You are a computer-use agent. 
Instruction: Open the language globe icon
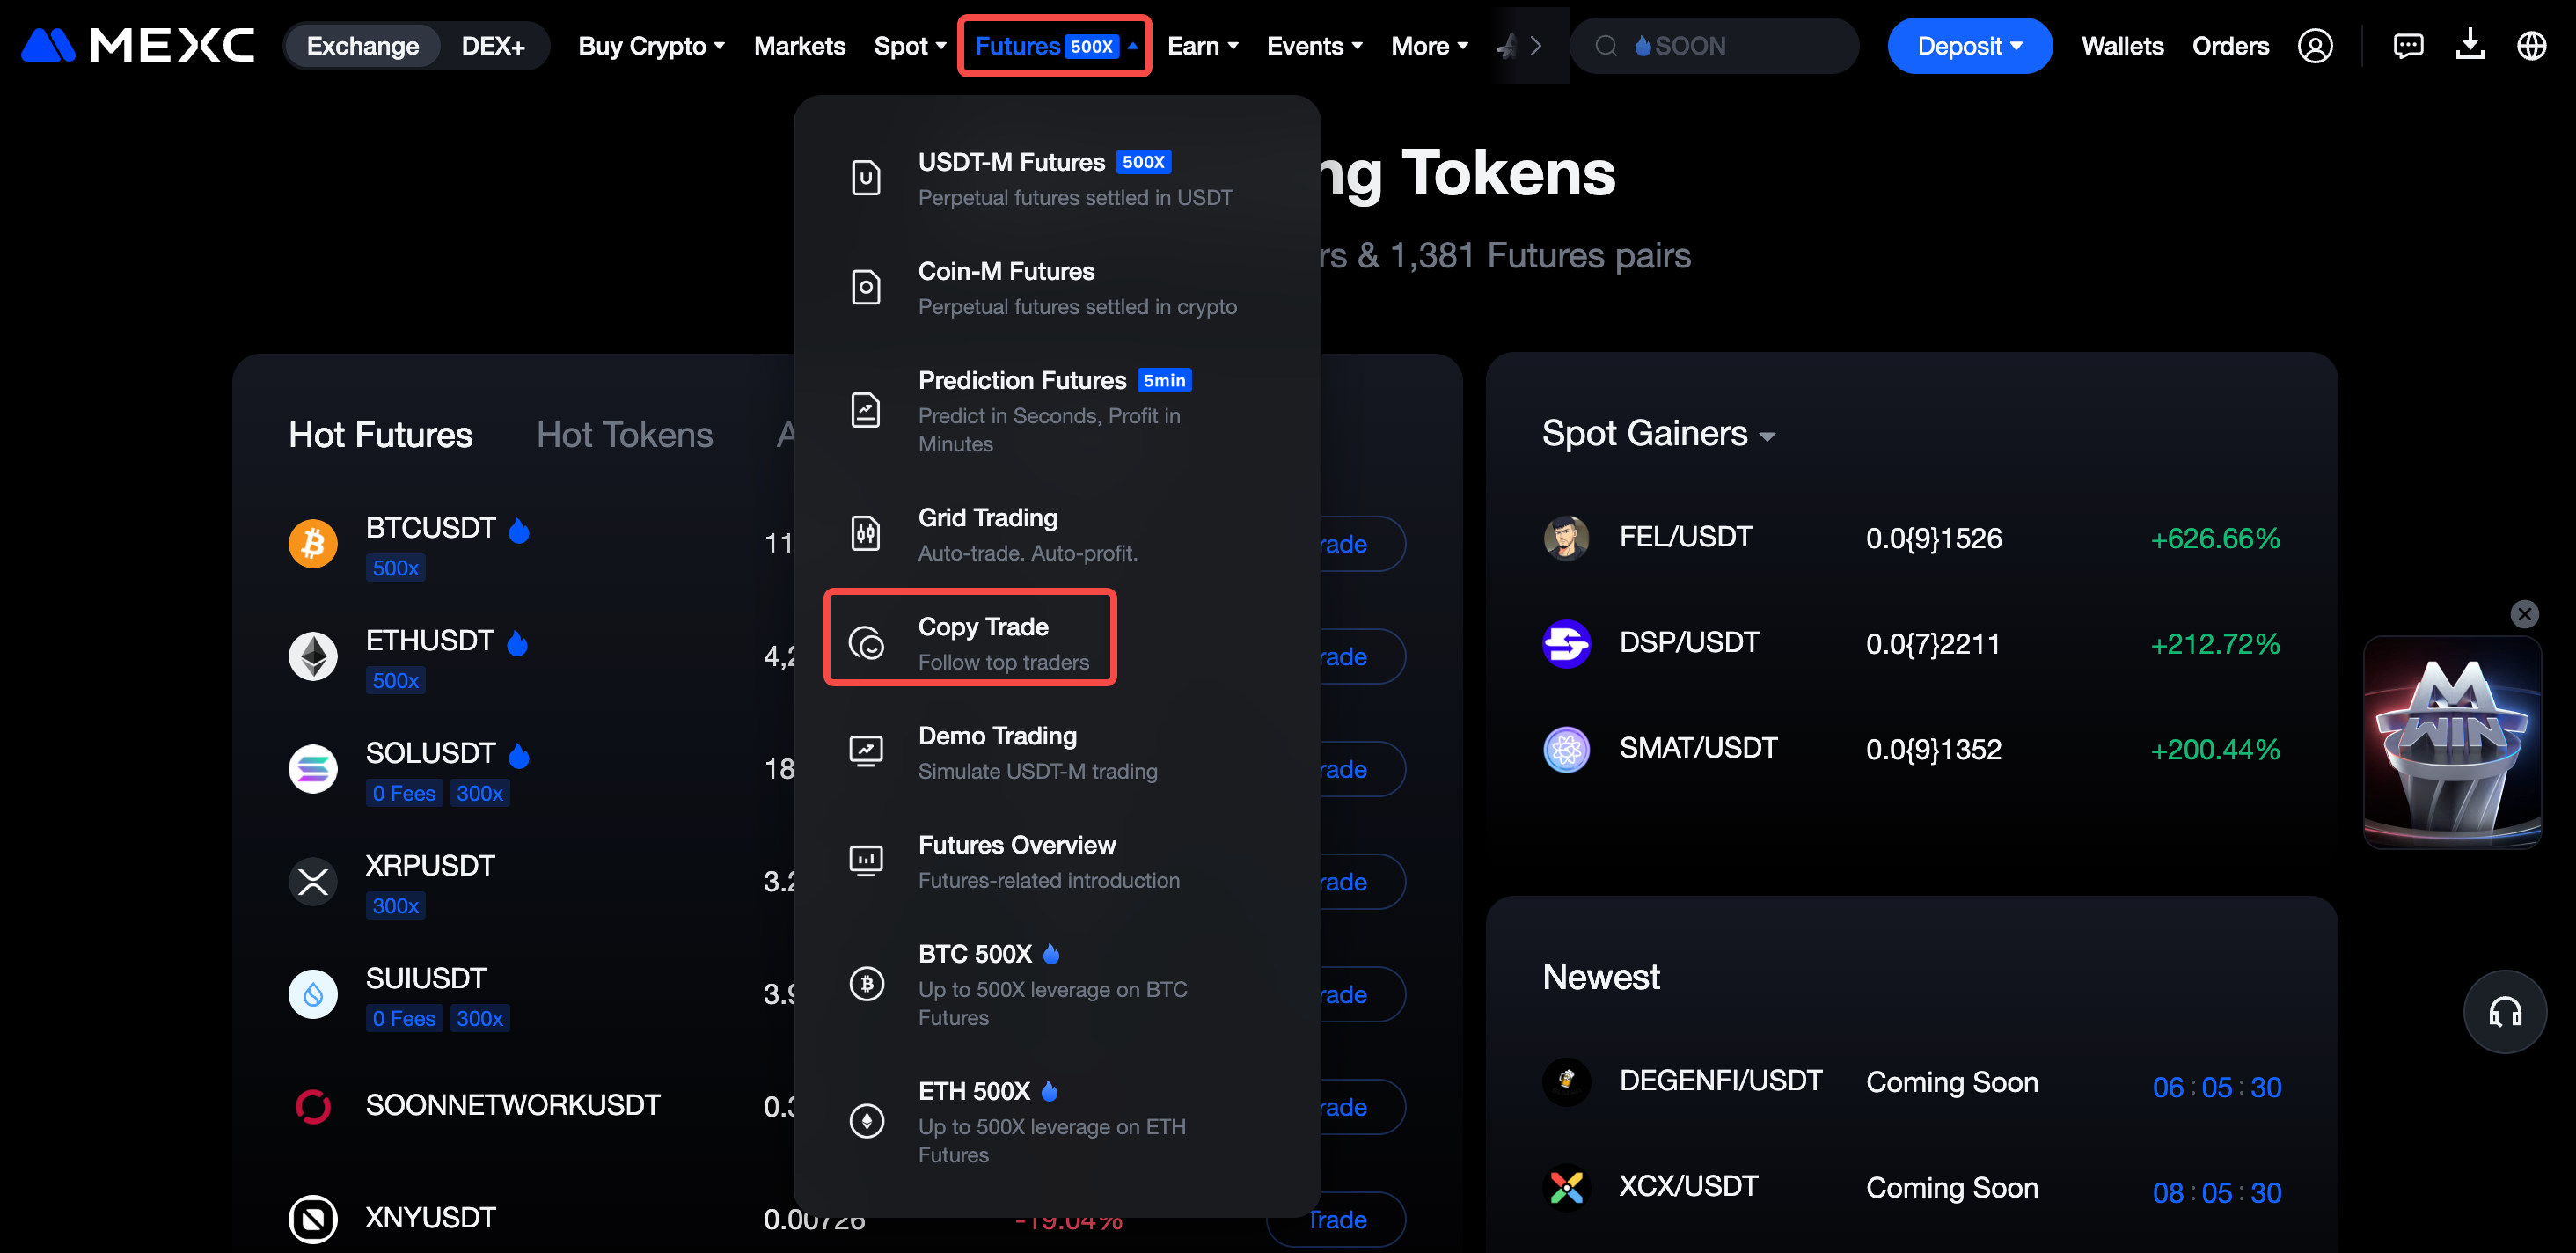tap(2531, 46)
